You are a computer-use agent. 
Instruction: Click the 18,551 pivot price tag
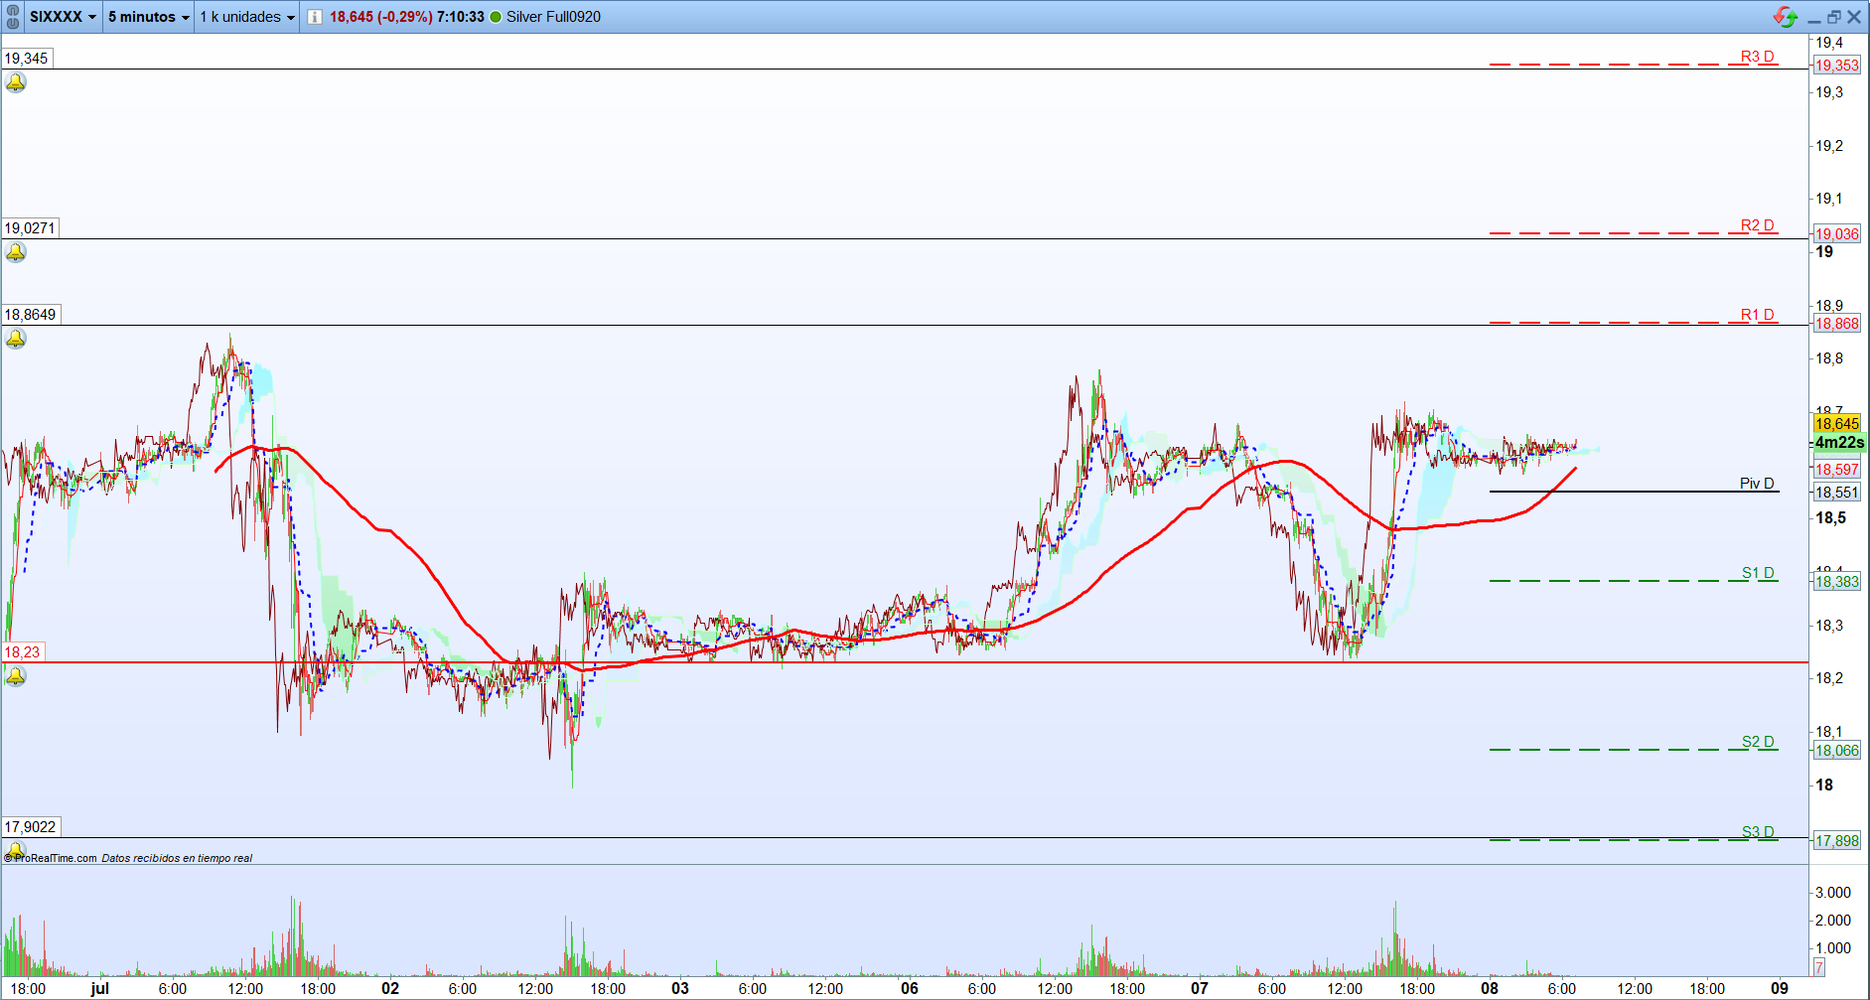(1837, 492)
